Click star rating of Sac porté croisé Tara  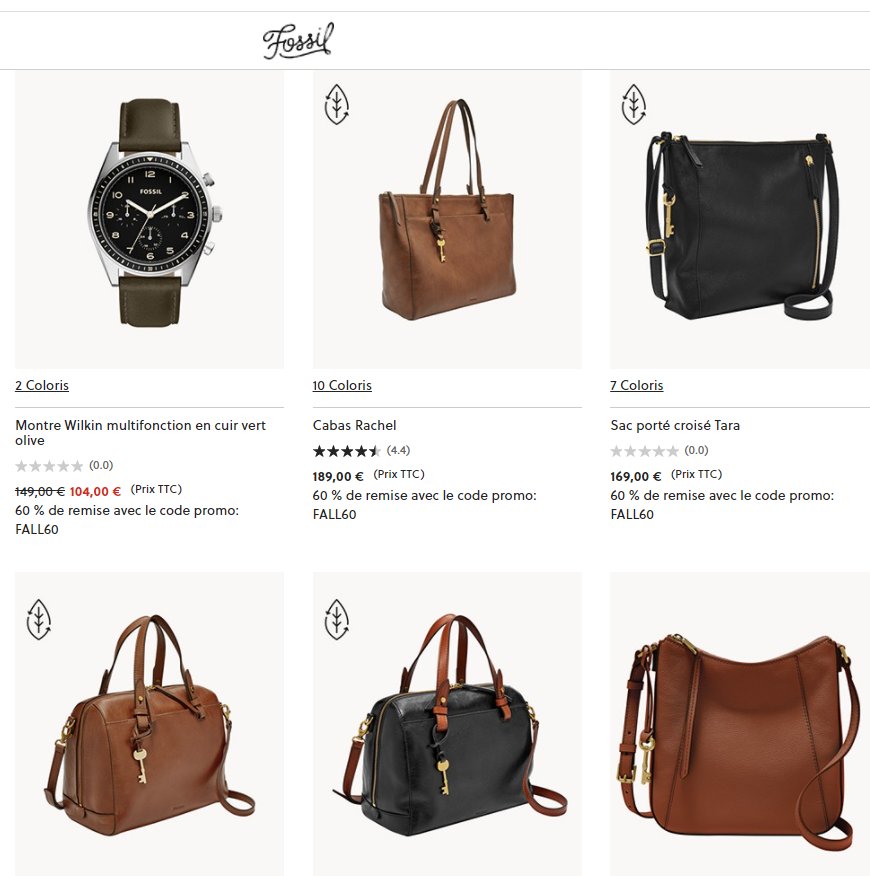tap(644, 451)
